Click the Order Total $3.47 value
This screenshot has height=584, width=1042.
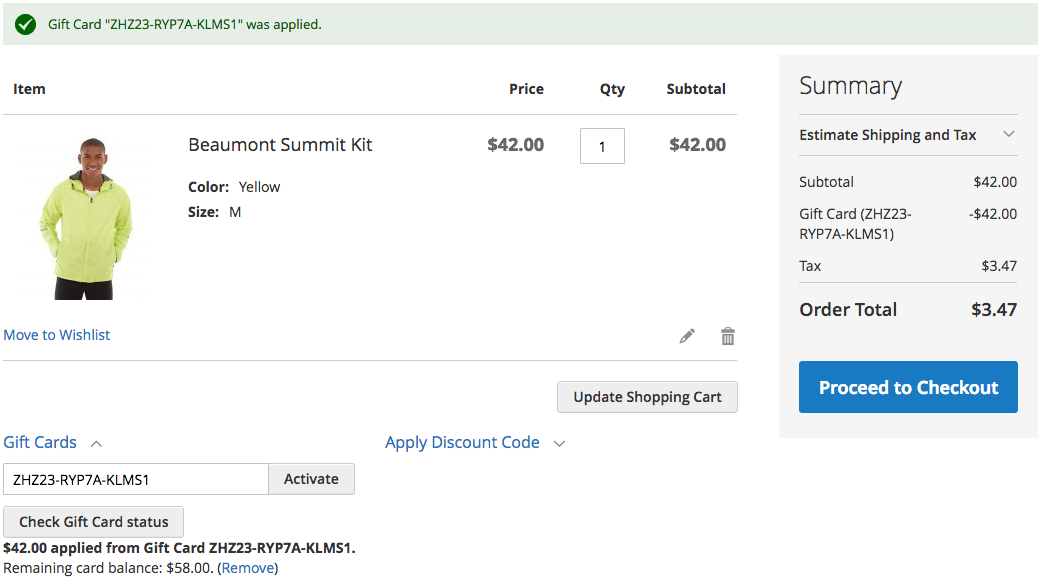993,310
